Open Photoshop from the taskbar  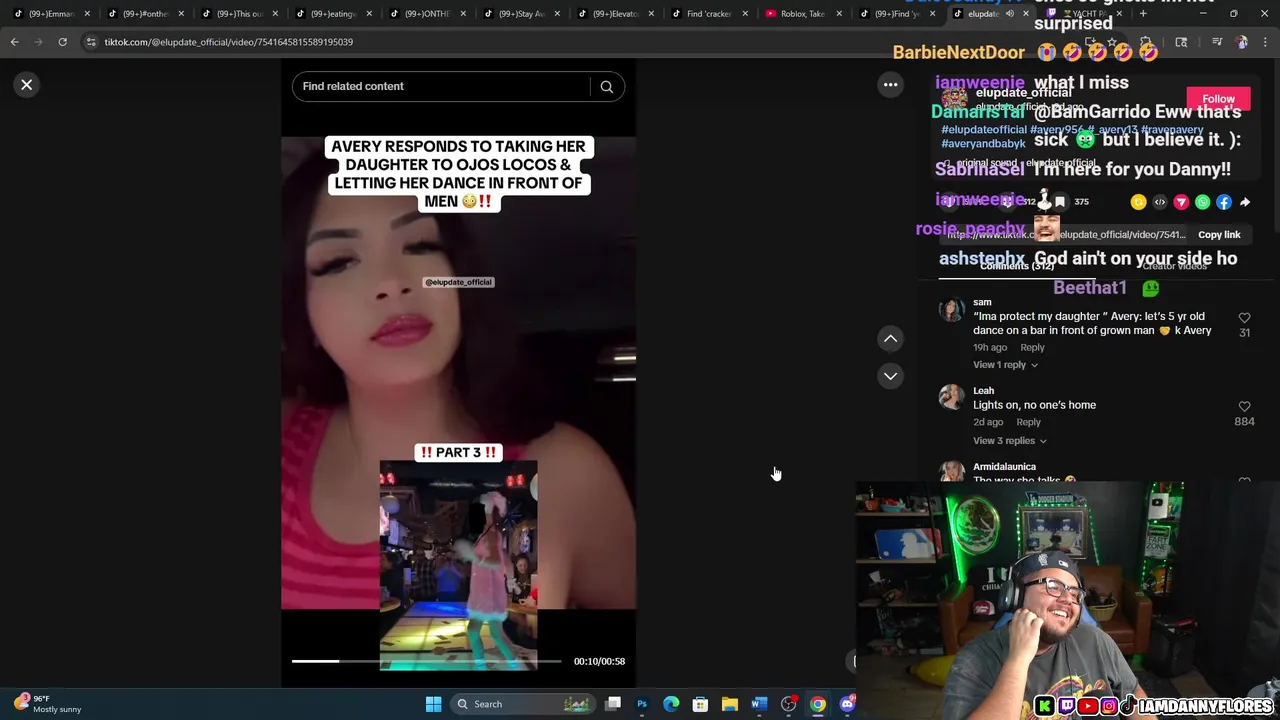tap(642, 704)
